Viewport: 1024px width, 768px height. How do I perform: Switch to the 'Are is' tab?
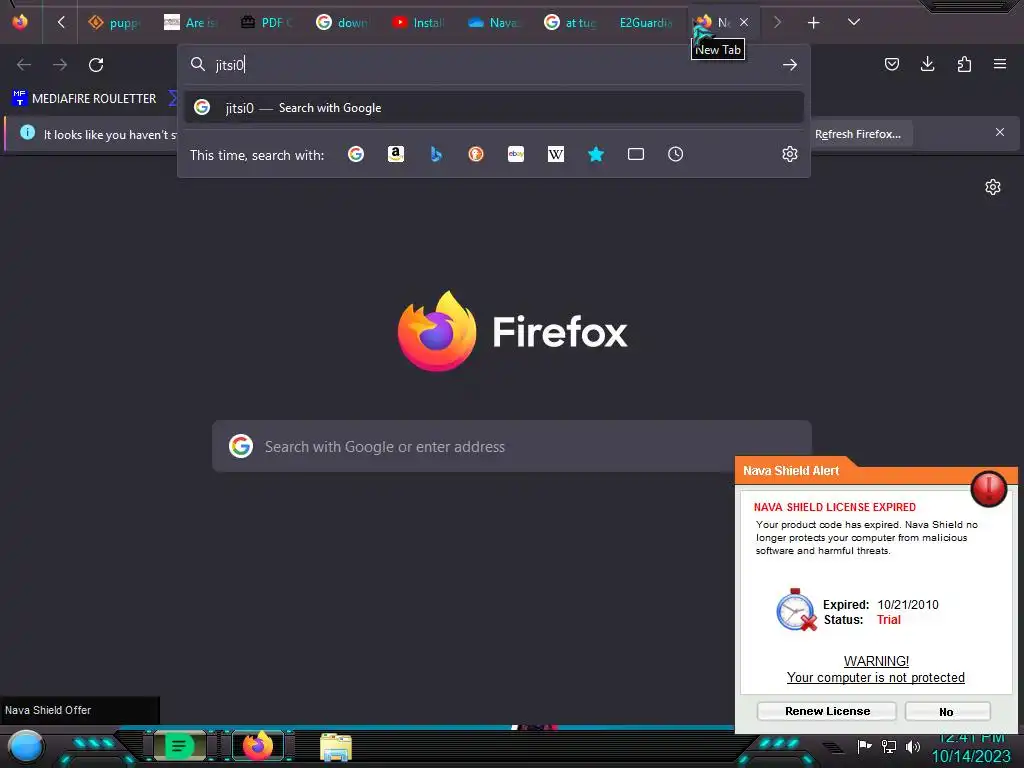pos(190,23)
